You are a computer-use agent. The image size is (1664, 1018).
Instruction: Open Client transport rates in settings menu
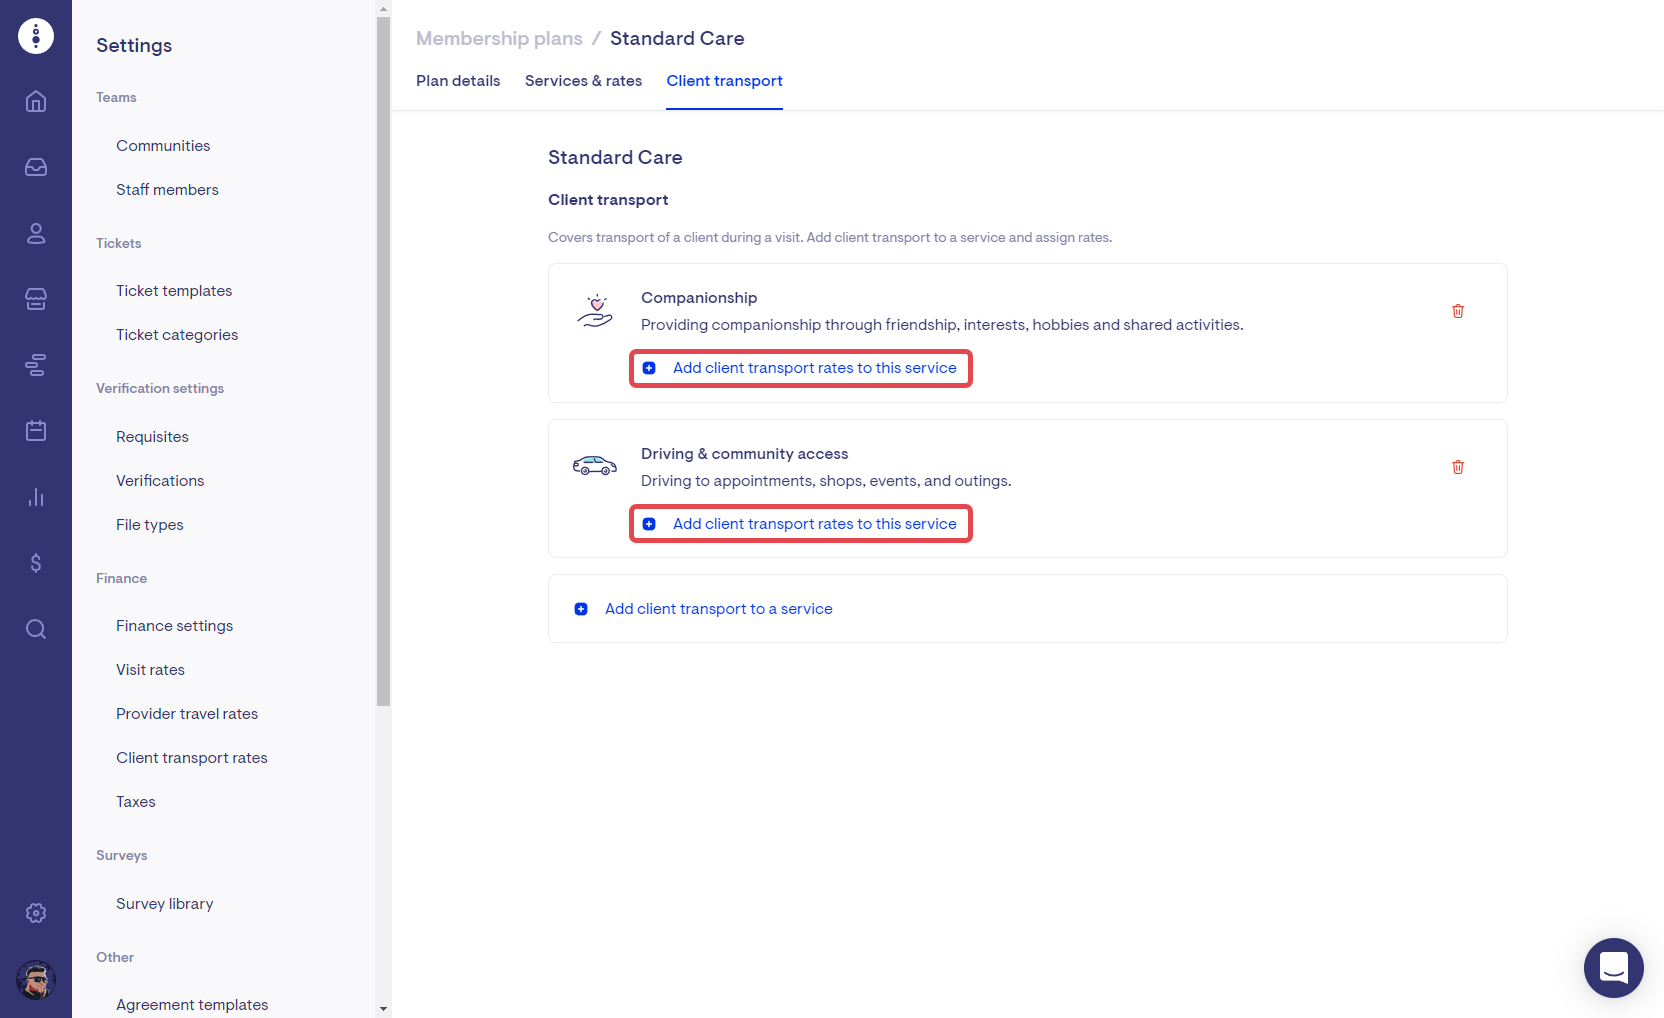point(192,758)
